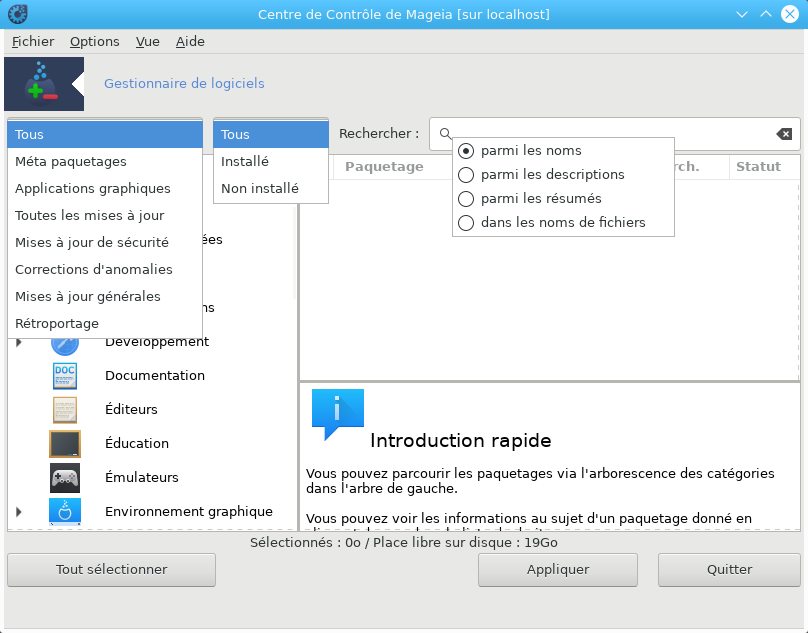Open the Fichier menu
This screenshot has width=808, height=633.
pyautogui.click(x=33, y=41)
